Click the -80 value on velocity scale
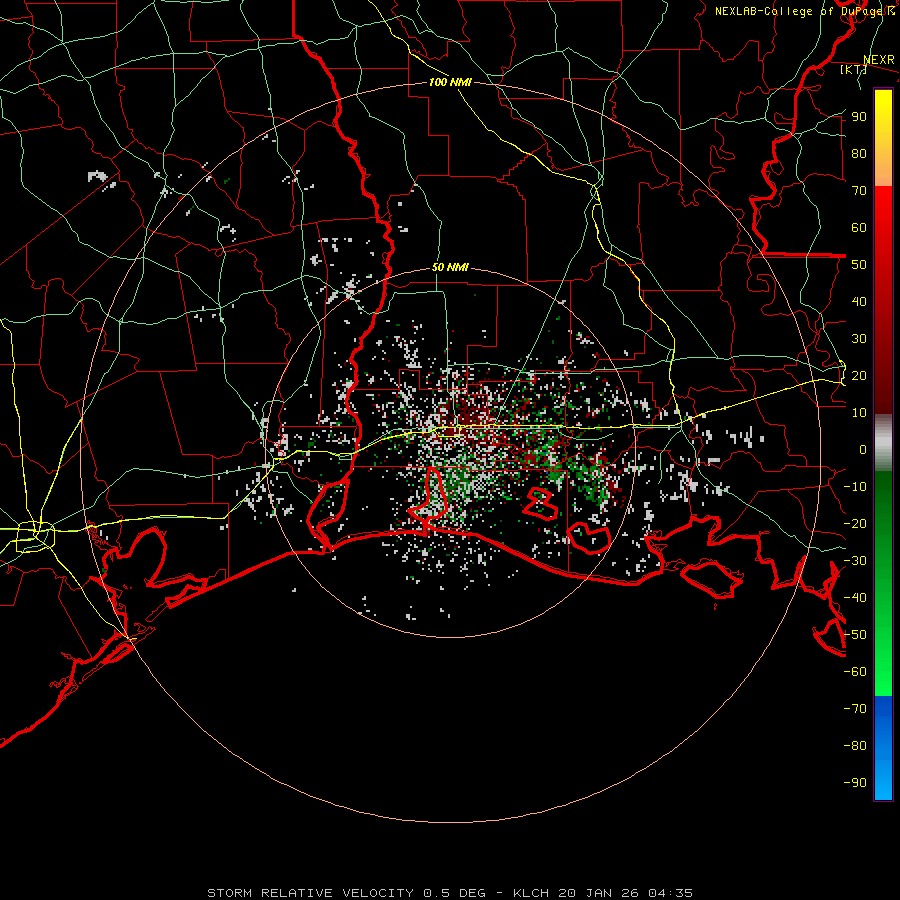Screen dimensions: 900x900 click(855, 746)
